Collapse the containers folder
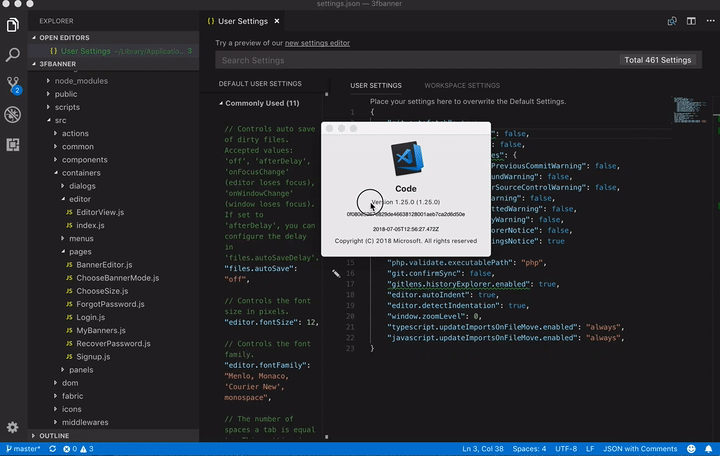720x456 pixels. coord(56,173)
